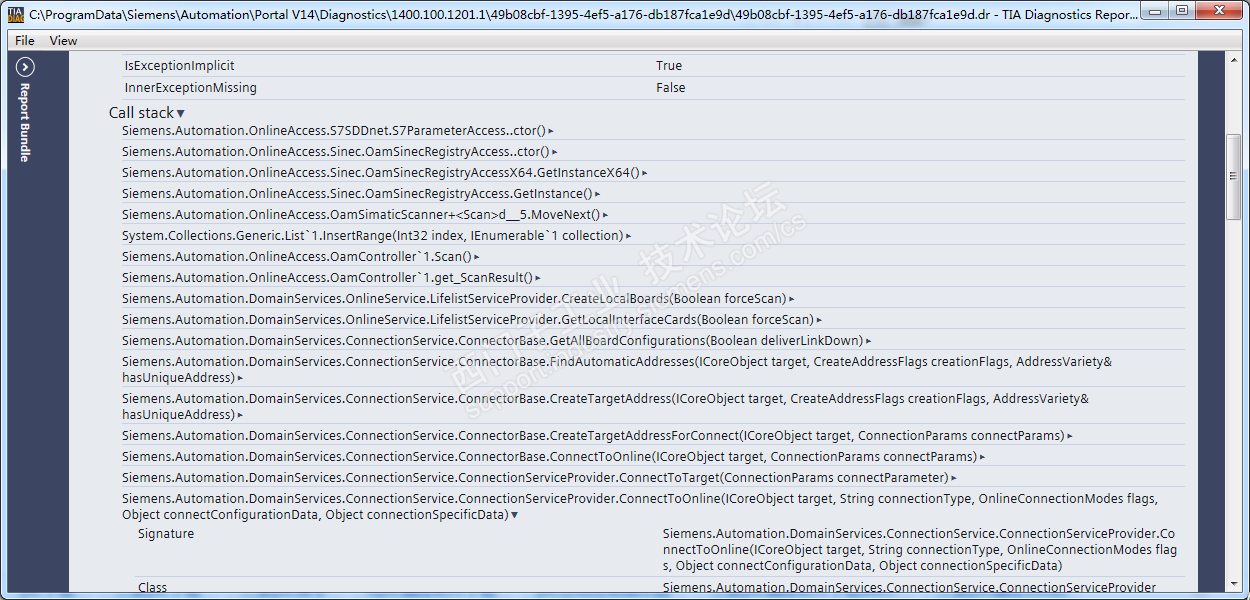
Task: Click the True value of IsExceptionImplicit
Action: 669,66
